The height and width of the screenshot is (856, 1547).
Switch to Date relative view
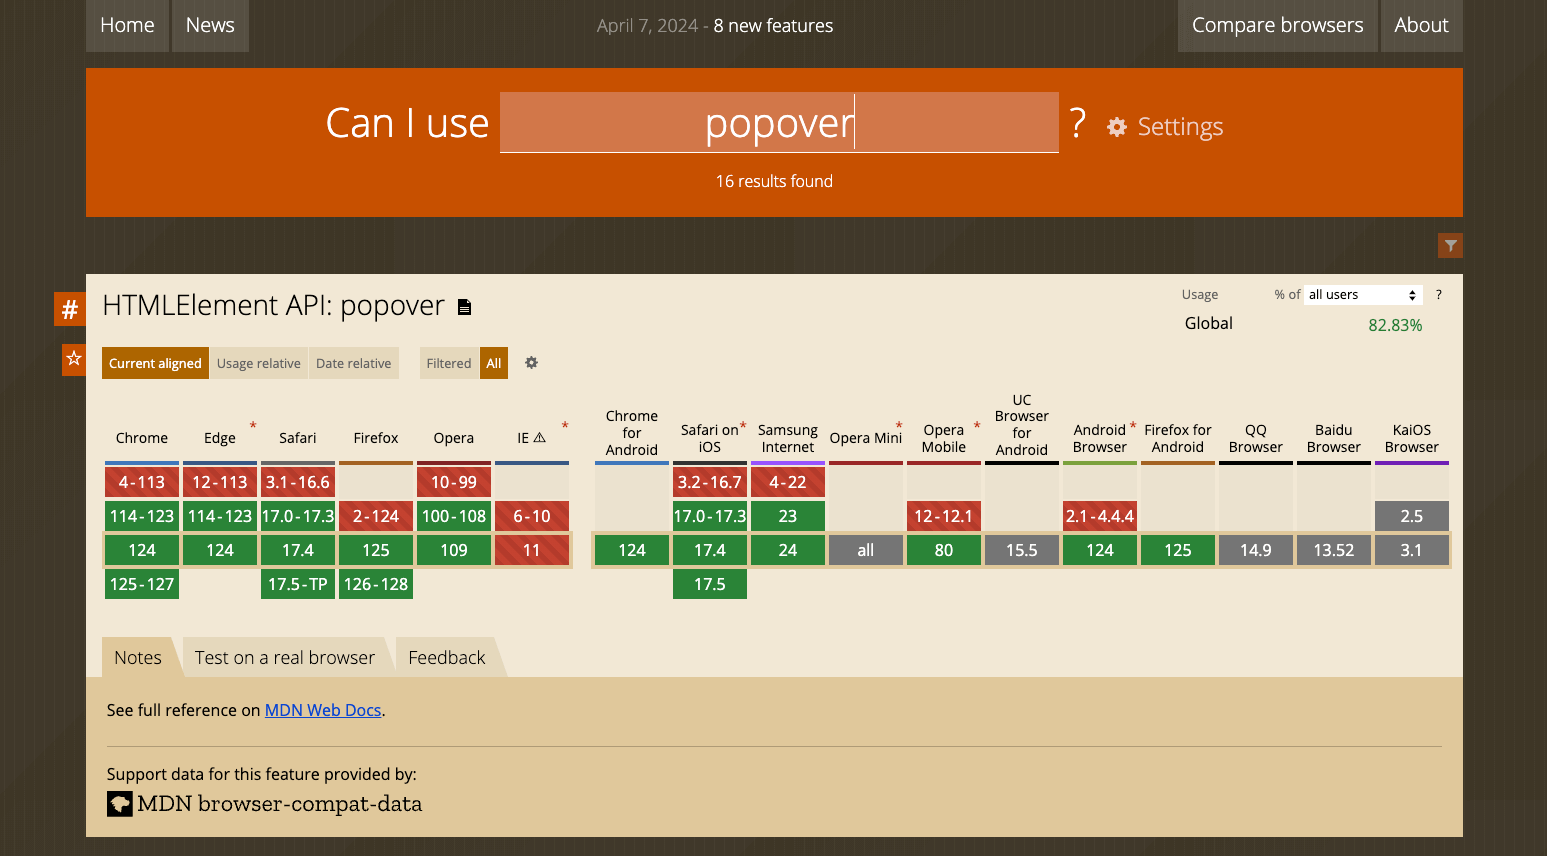(353, 362)
